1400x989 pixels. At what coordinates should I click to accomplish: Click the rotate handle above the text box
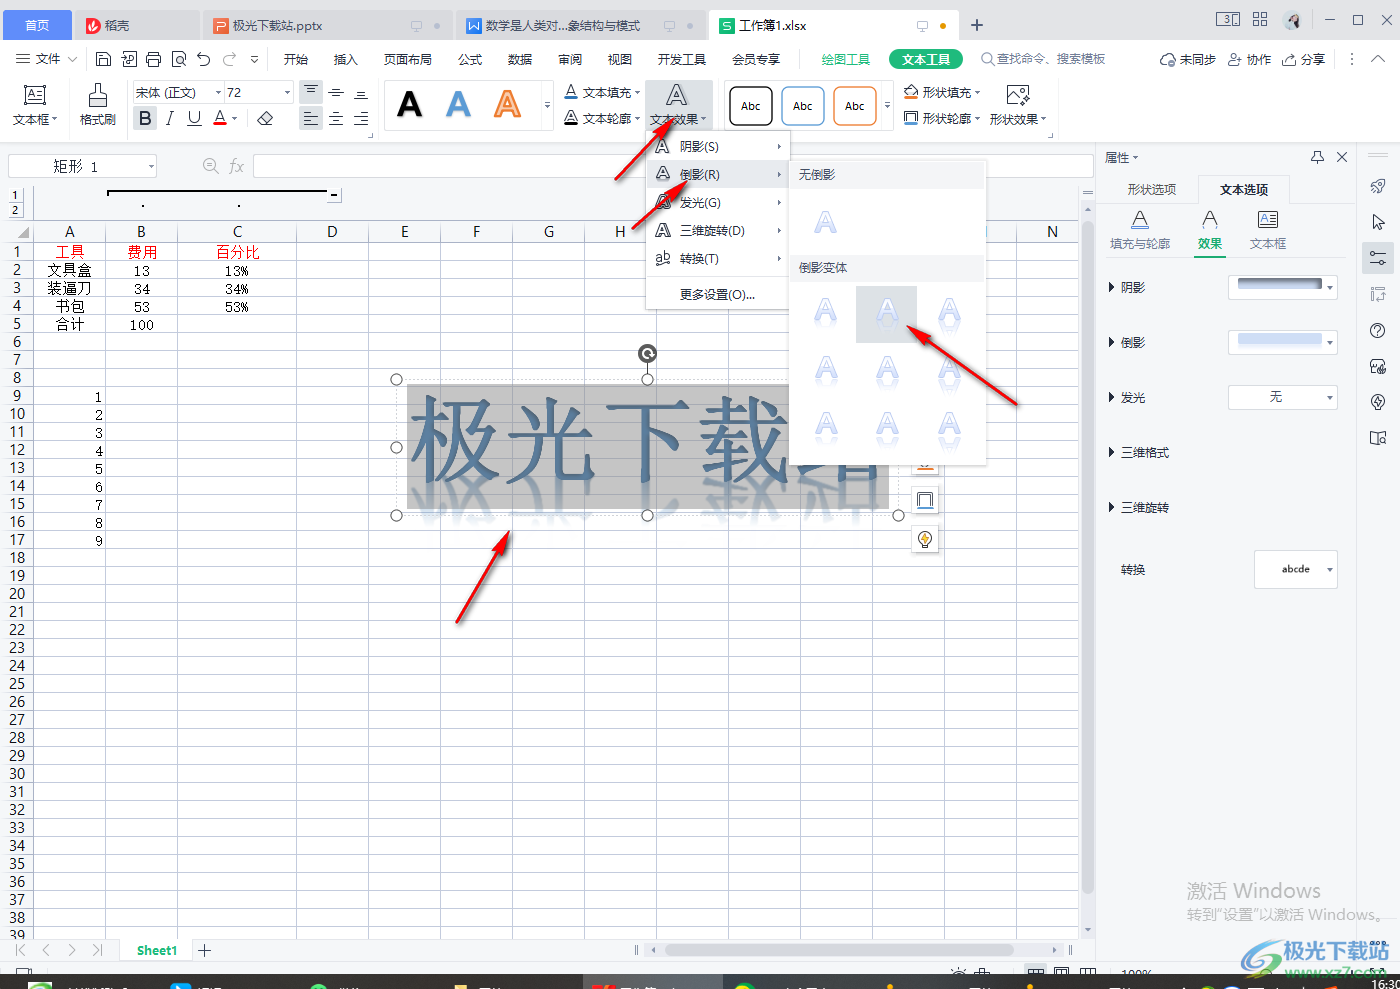pos(647,353)
